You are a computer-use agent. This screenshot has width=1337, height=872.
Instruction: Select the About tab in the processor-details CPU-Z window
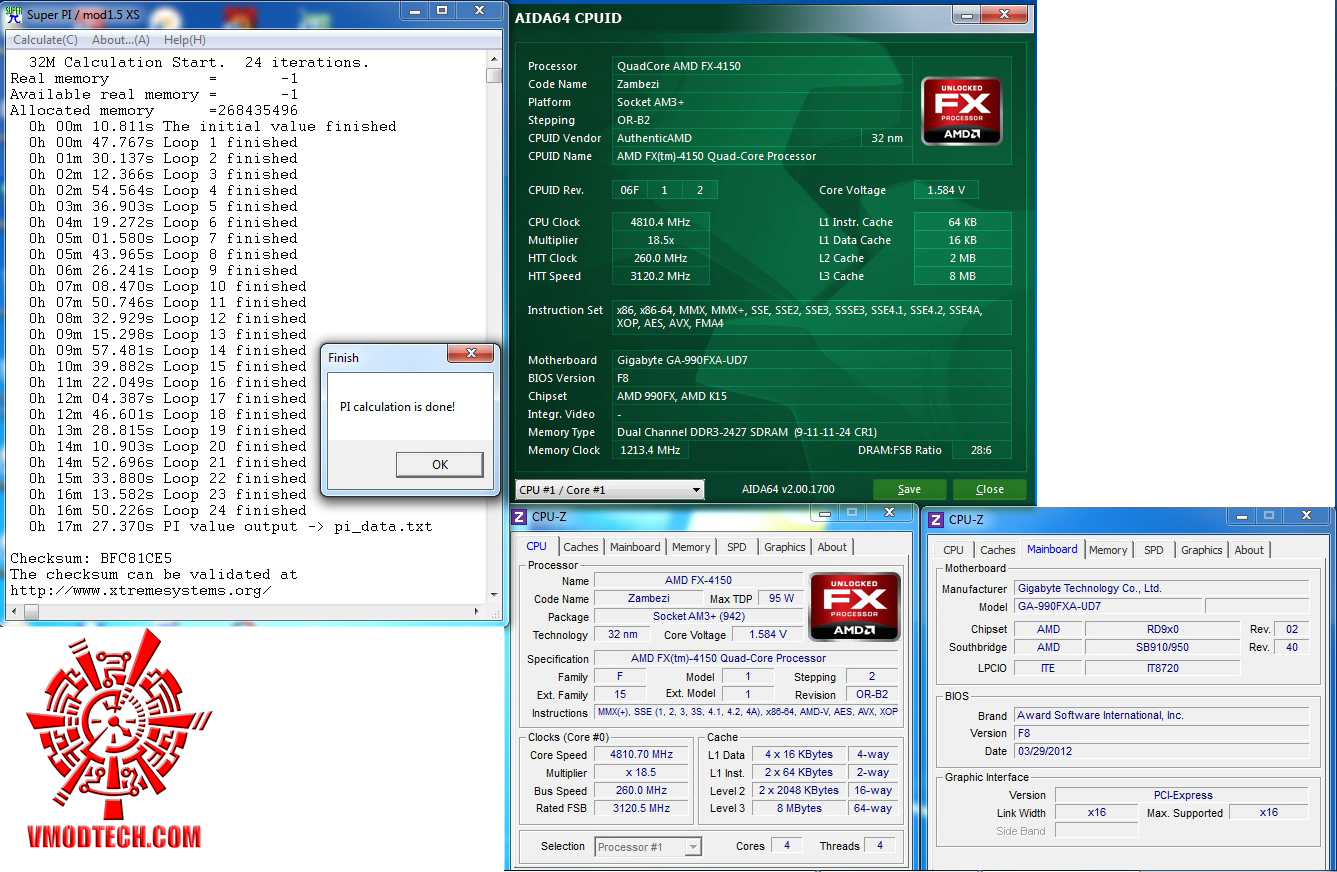click(x=832, y=547)
